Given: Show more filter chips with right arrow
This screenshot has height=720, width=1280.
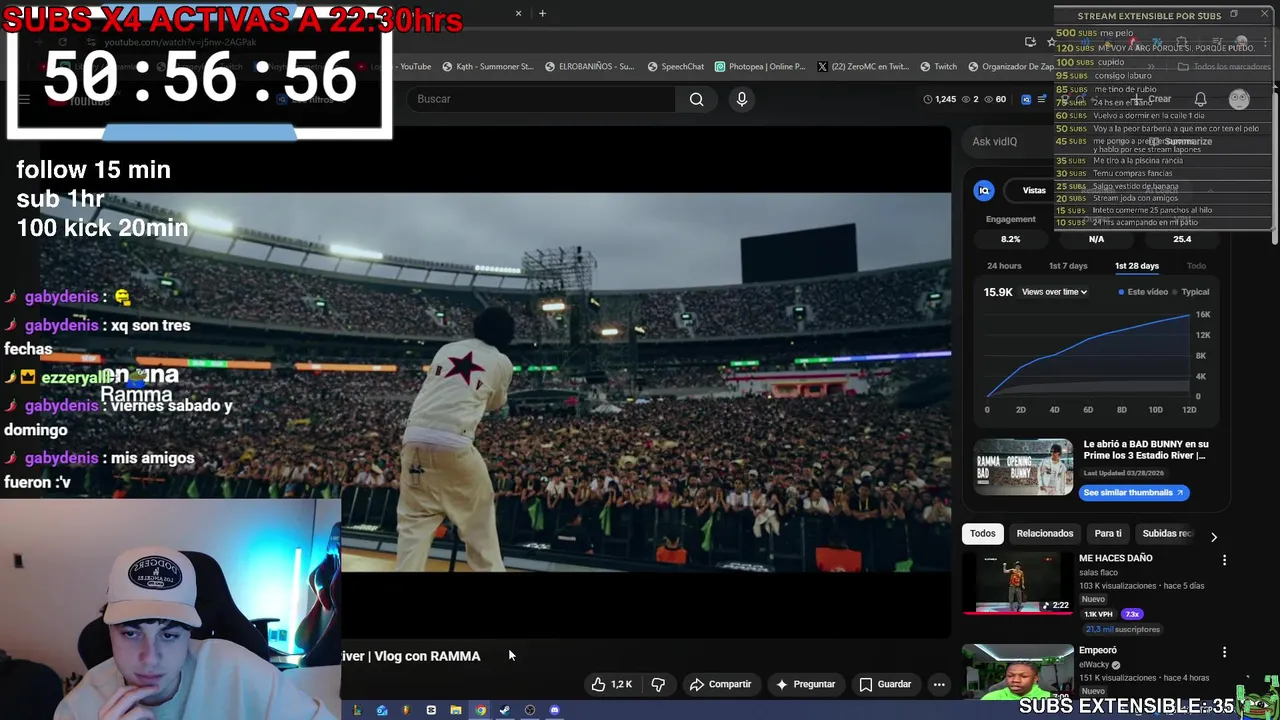Looking at the screenshot, I should (x=1214, y=536).
